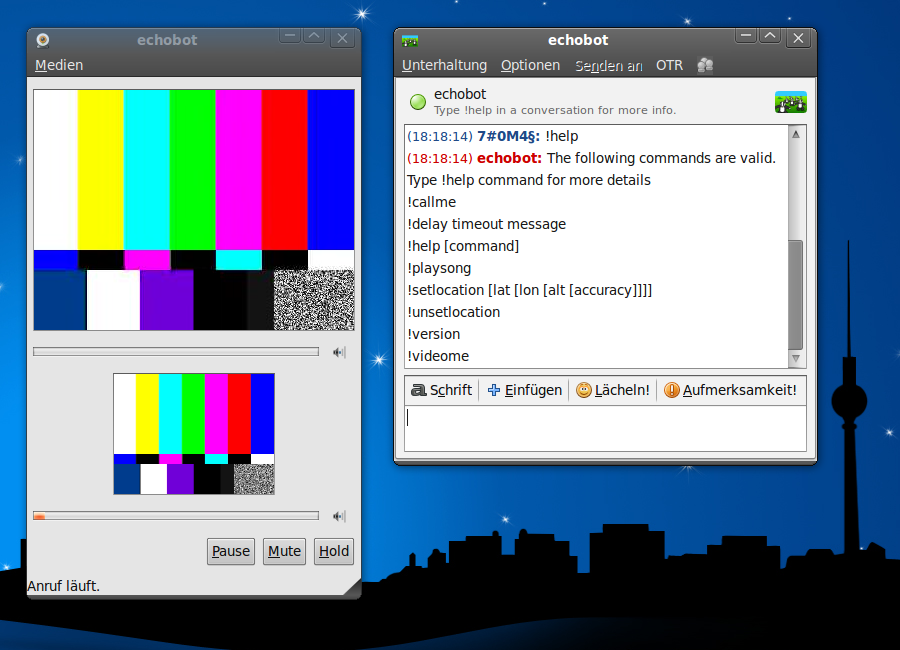Put the call on Hold
Screen dimensions: 900x650
pos(334,551)
